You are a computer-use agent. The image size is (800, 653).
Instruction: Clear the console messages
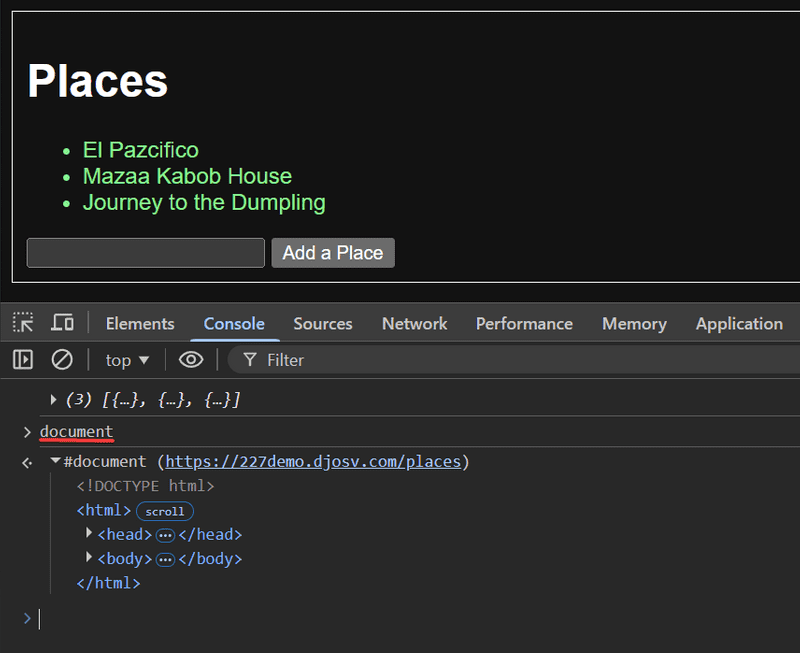pyautogui.click(x=61, y=359)
